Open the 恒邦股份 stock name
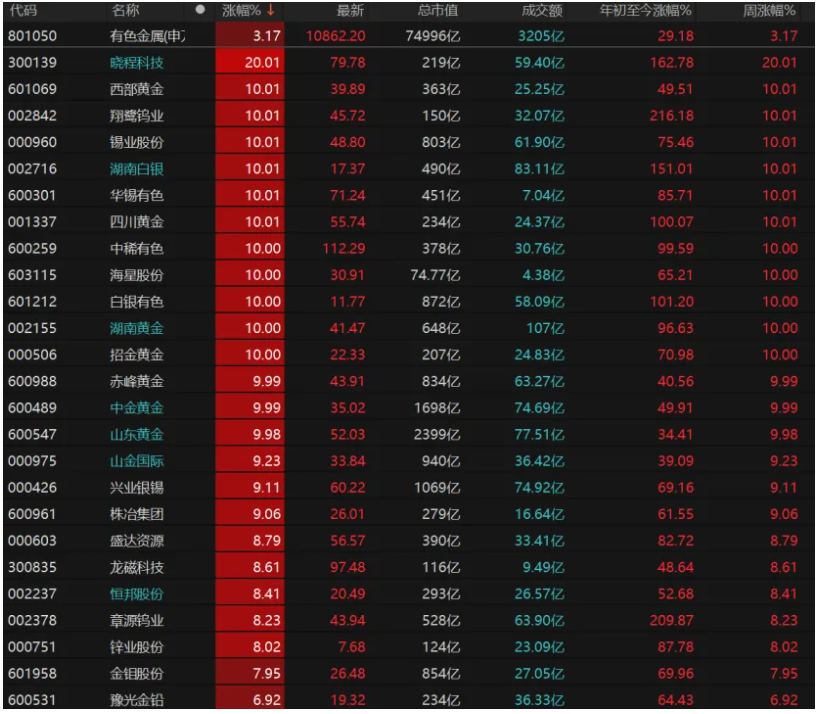 click(137, 594)
